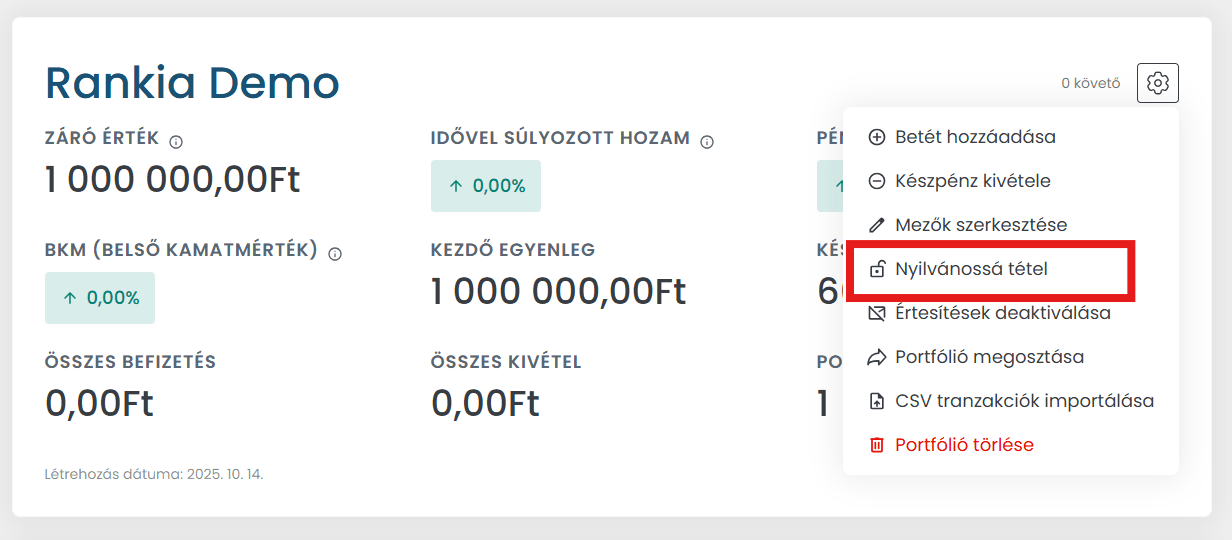1232x540 pixels.
Task: Click info icon beside Idővel súlyozott hozam
Action: coord(707,142)
